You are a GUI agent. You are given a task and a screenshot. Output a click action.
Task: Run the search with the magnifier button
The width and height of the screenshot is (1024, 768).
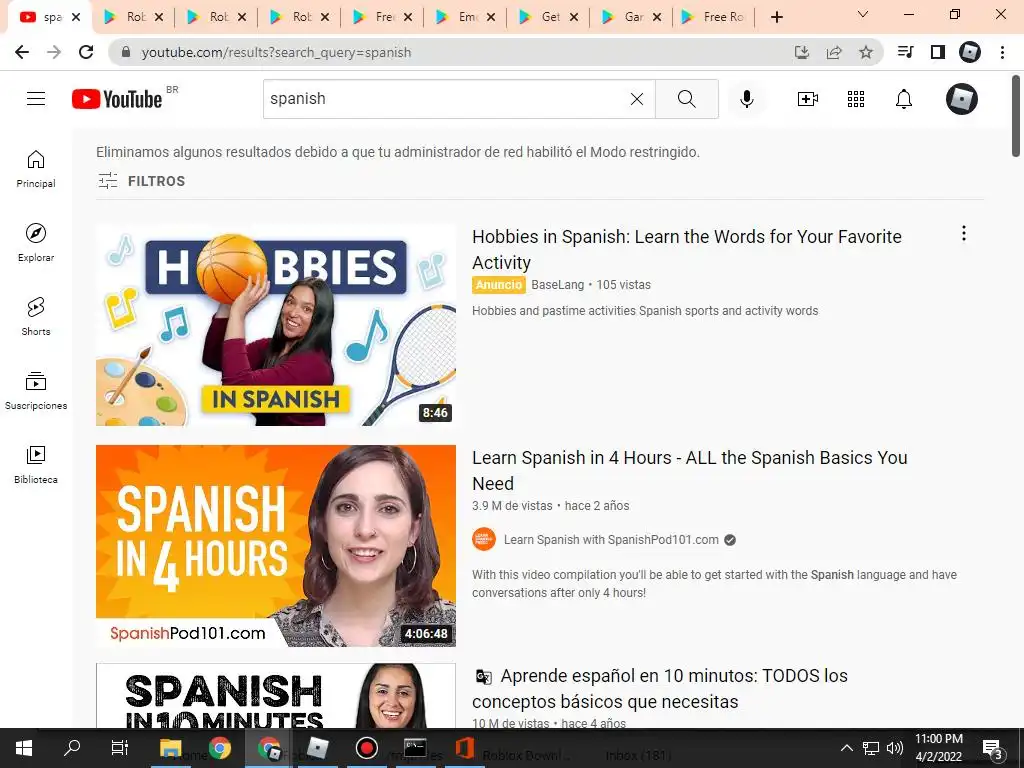(x=686, y=99)
